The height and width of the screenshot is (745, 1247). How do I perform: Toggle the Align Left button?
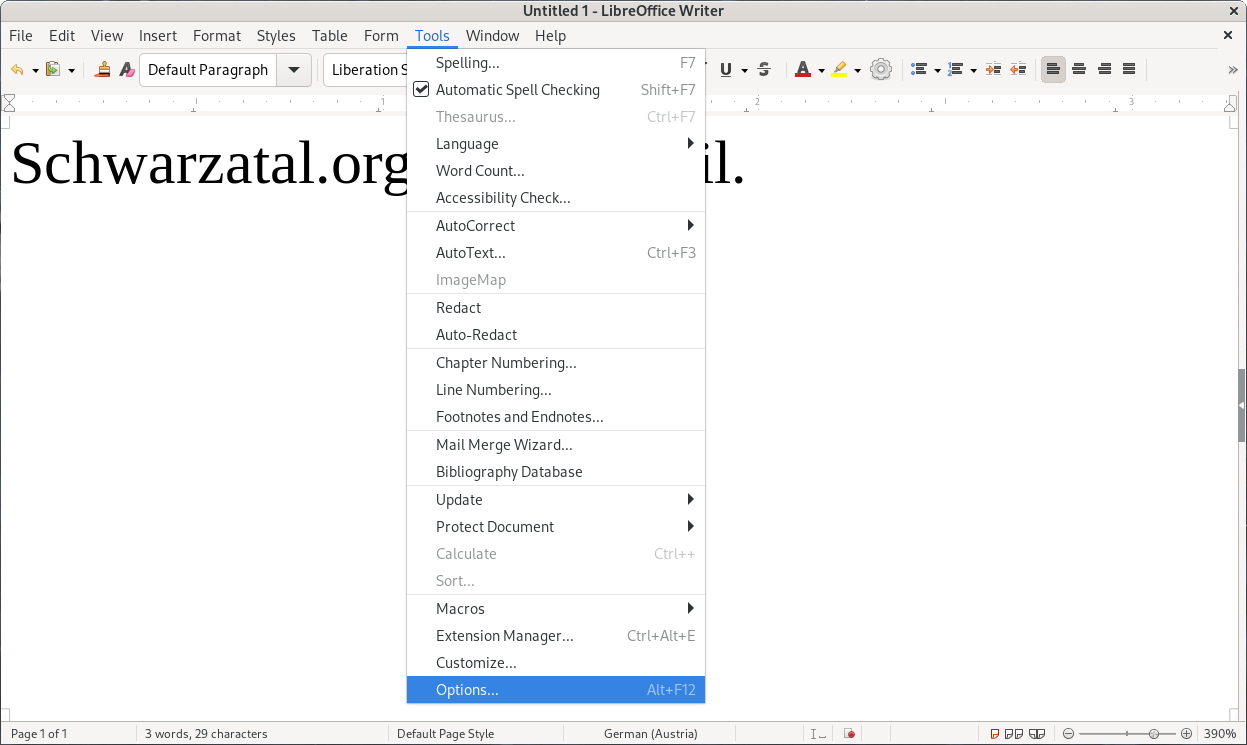click(1053, 70)
